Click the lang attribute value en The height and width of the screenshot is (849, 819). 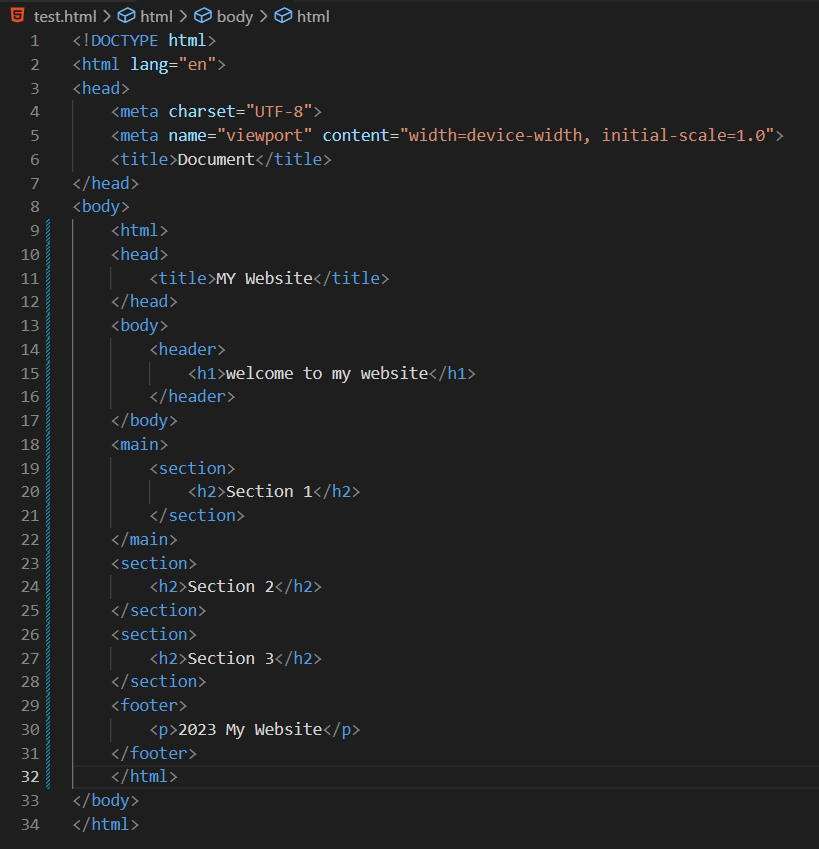[x=196, y=64]
